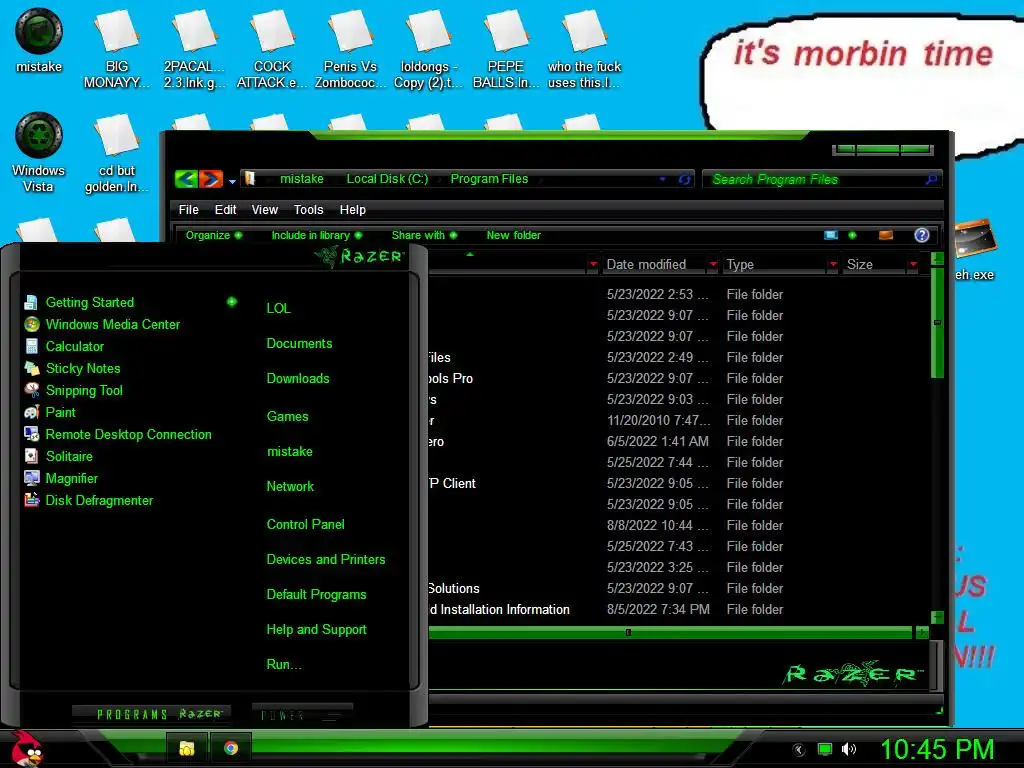Click the network monitor tray icon
The height and width of the screenshot is (768, 1024).
(x=825, y=749)
